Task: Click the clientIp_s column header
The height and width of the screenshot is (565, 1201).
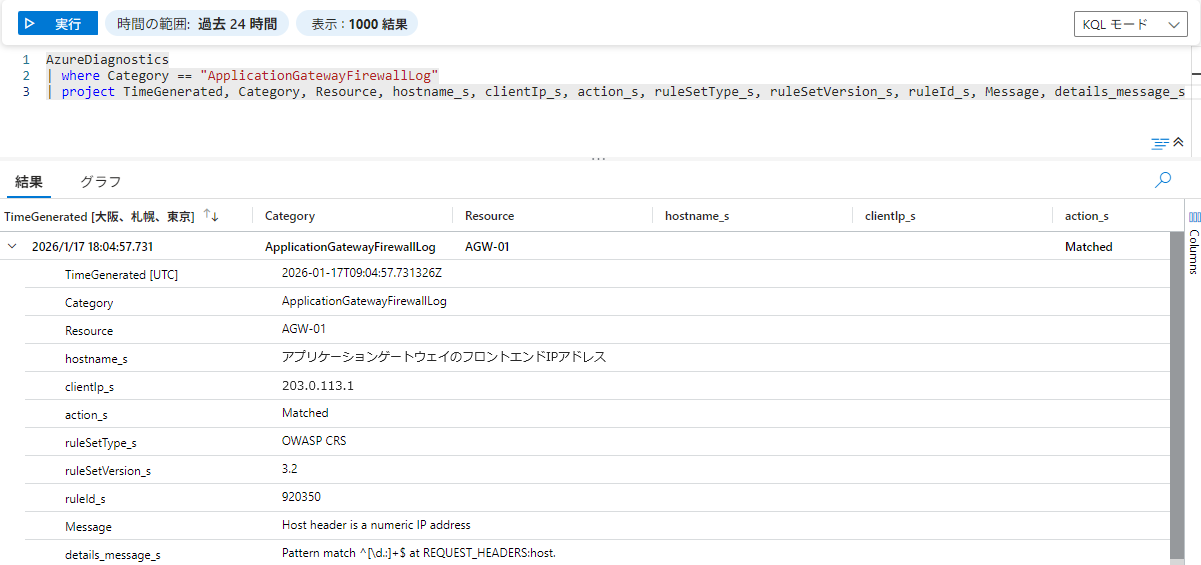Action: click(x=890, y=216)
